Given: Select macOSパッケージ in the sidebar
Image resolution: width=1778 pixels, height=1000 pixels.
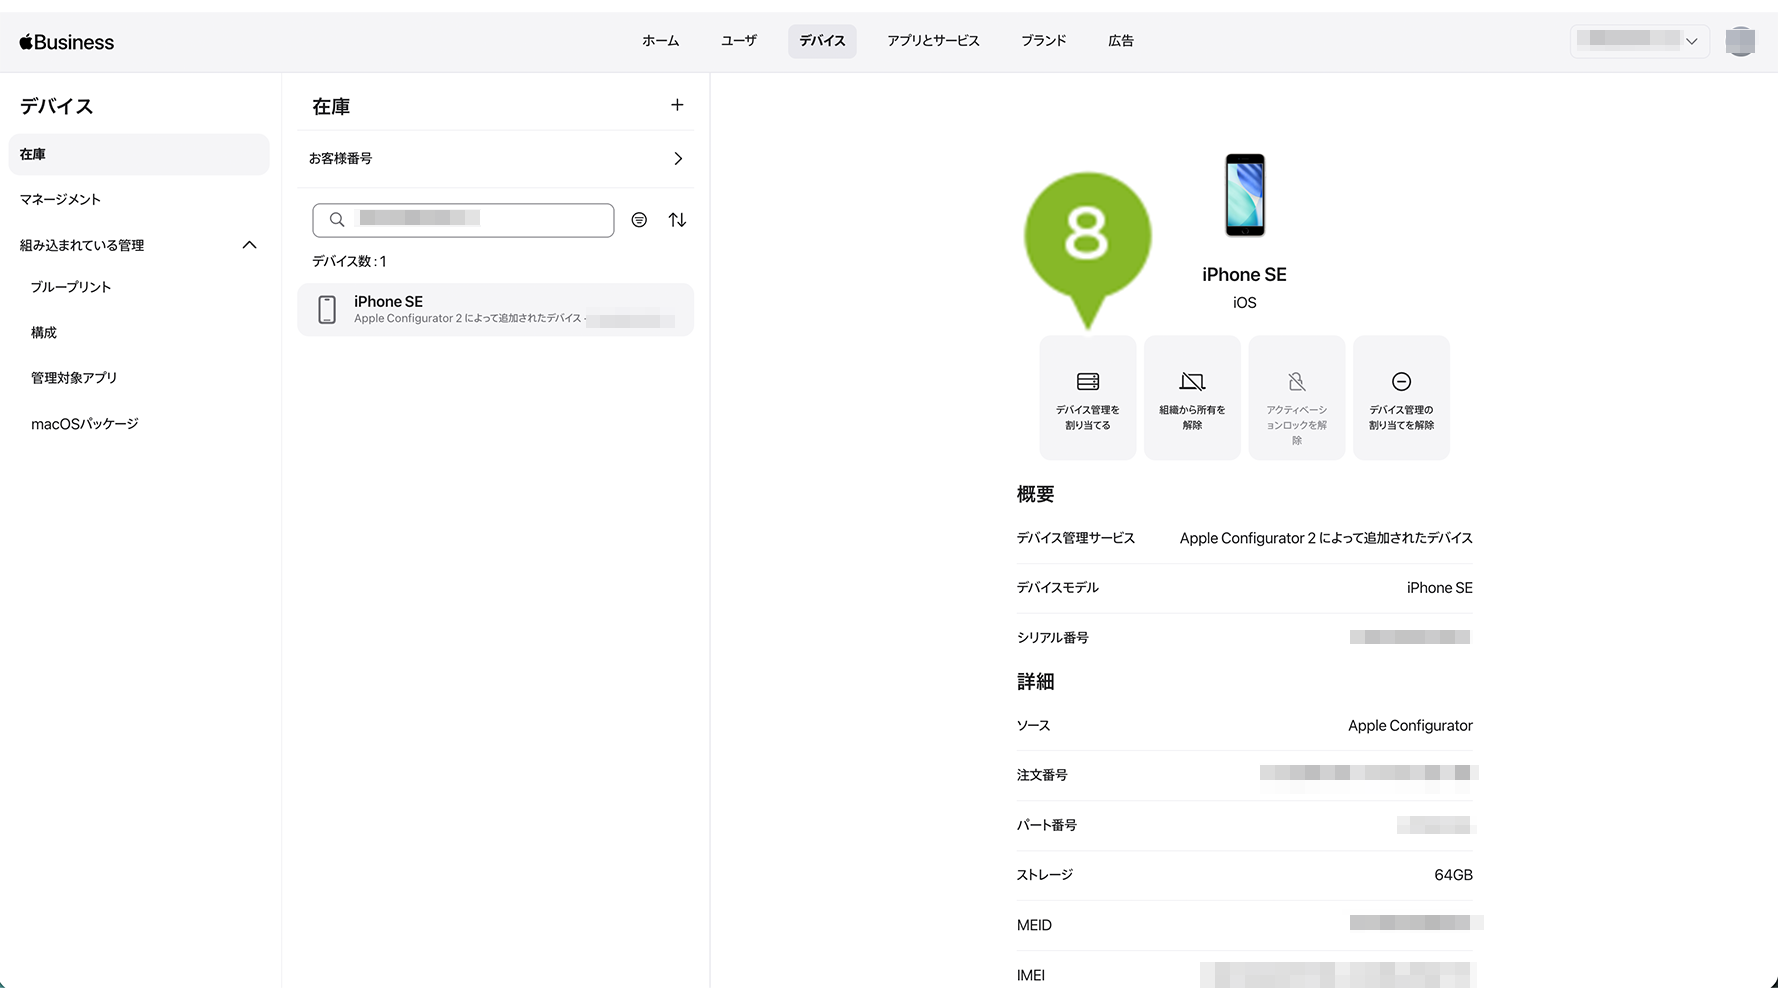Looking at the screenshot, I should 85,424.
